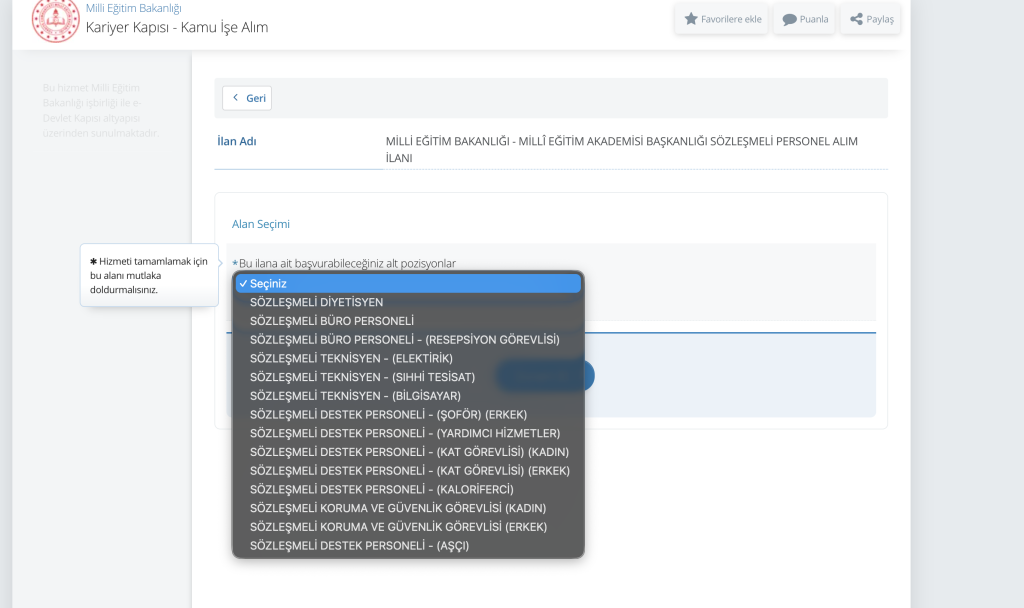
Task: Click the Milli Eğitim Bakanlığı logo
Action: (55, 19)
